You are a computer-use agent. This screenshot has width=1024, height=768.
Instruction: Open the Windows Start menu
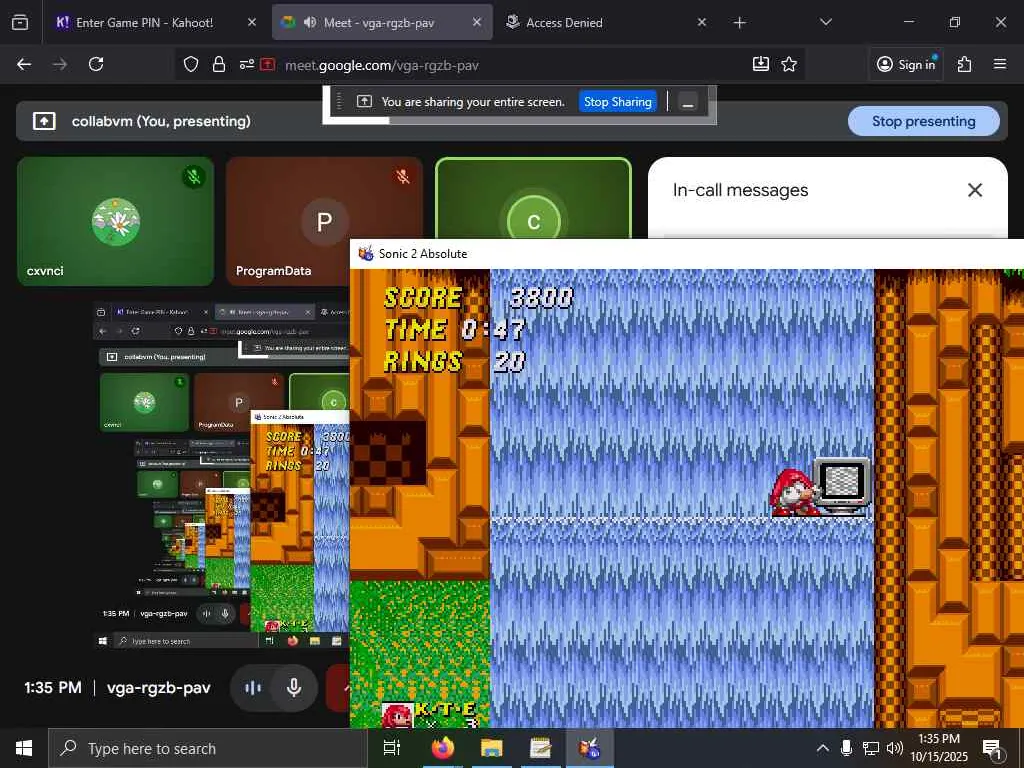pyautogui.click(x=24, y=748)
